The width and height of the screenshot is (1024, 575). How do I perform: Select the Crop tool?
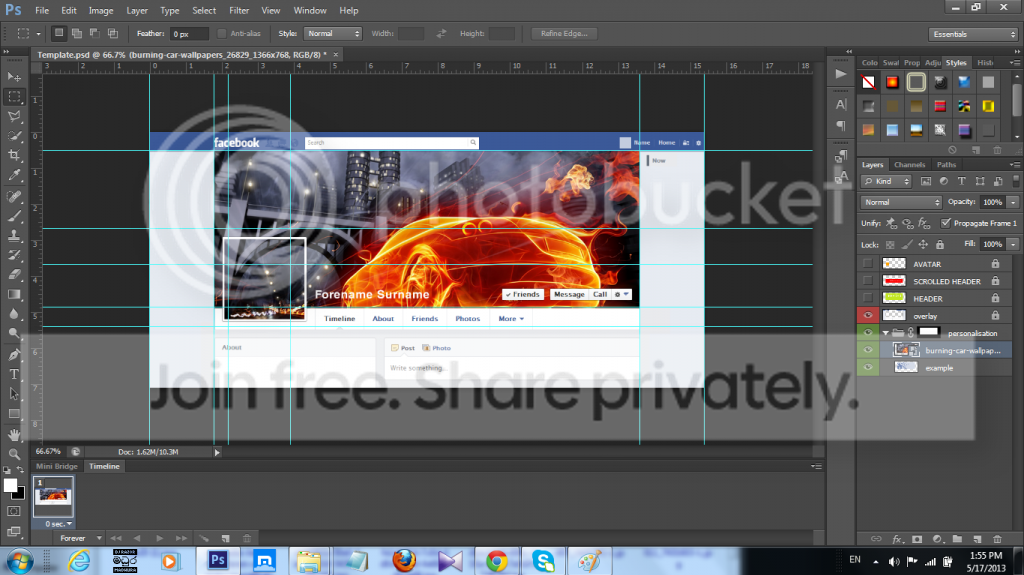coord(14,156)
